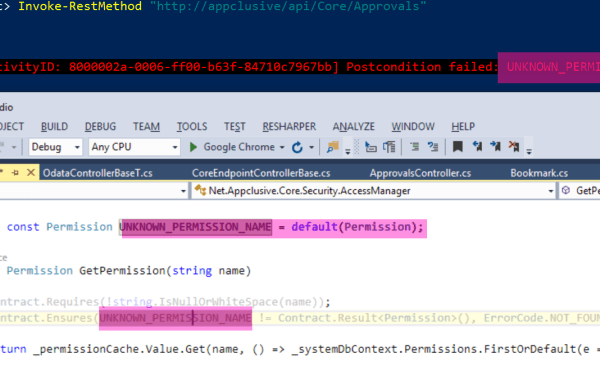
Task: Click the Contract.Requires line
Action: pyautogui.click(x=165, y=302)
